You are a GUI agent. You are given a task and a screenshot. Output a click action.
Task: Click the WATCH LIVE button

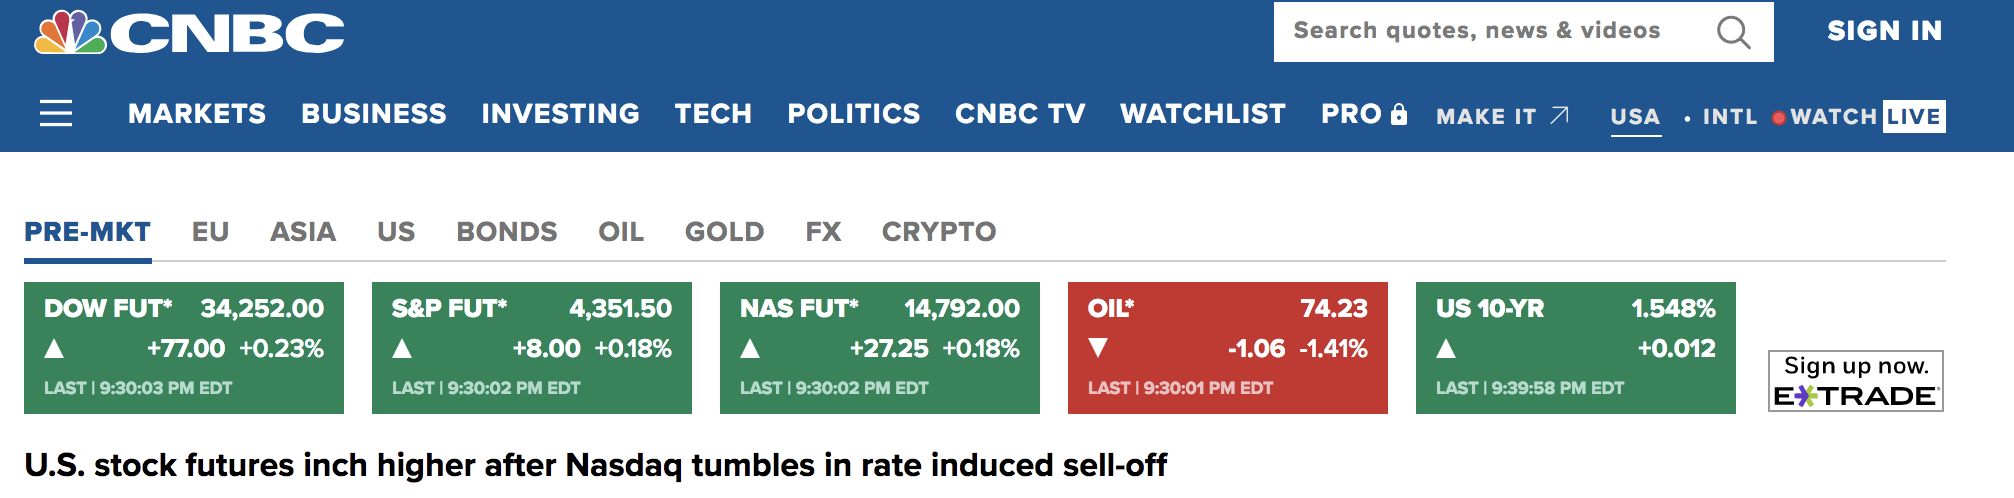pyautogui.click(x=1866, y=117)
